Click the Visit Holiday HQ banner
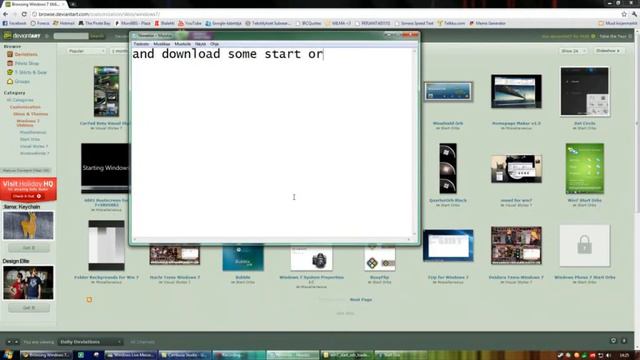The image size is (640, 360). tap(28, 190)
